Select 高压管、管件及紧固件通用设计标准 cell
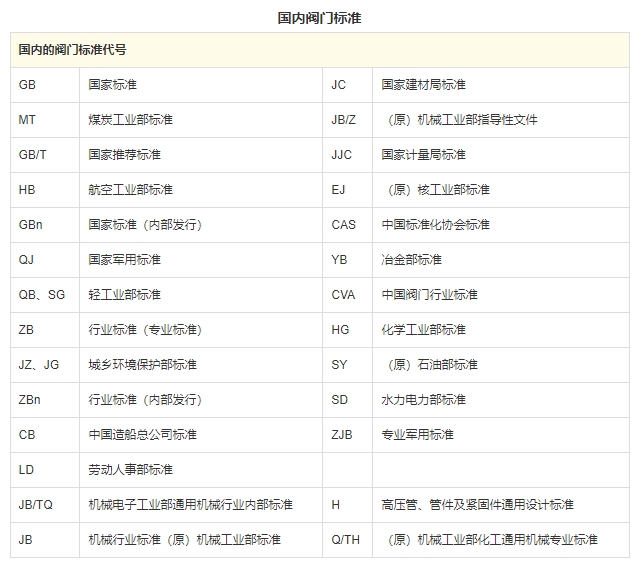The image size is (643, 574). pos(501,505)
